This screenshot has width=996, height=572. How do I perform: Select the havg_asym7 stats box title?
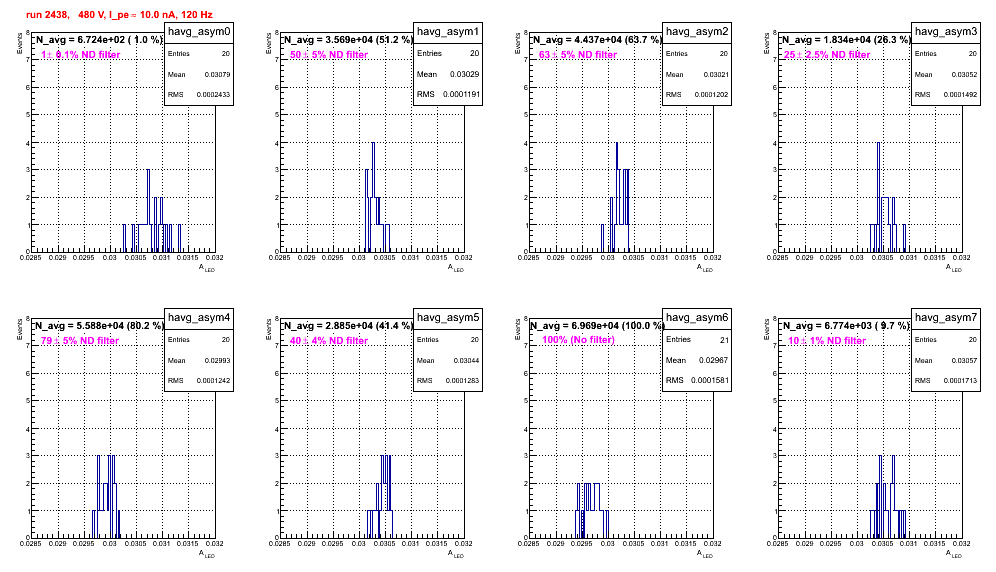click(x=946, y=318)
